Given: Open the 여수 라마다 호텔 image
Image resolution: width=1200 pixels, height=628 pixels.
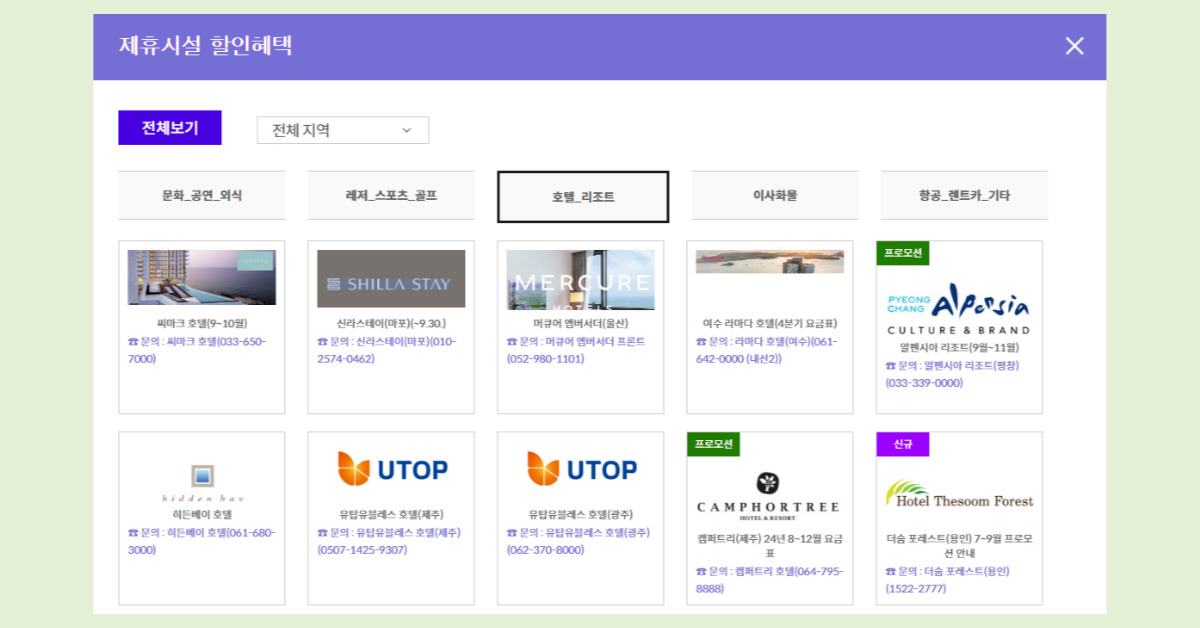Looking at the screenshot, I should tap(770, 261).
